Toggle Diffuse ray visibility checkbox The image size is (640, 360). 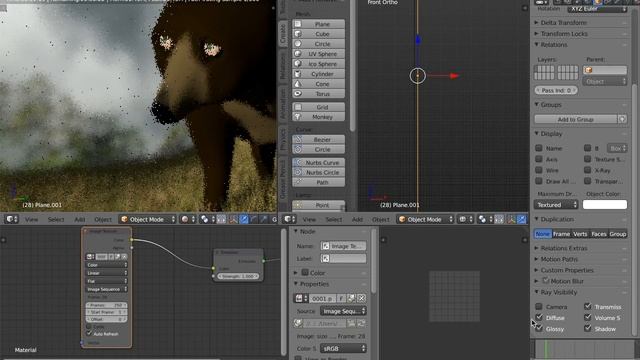539,317
